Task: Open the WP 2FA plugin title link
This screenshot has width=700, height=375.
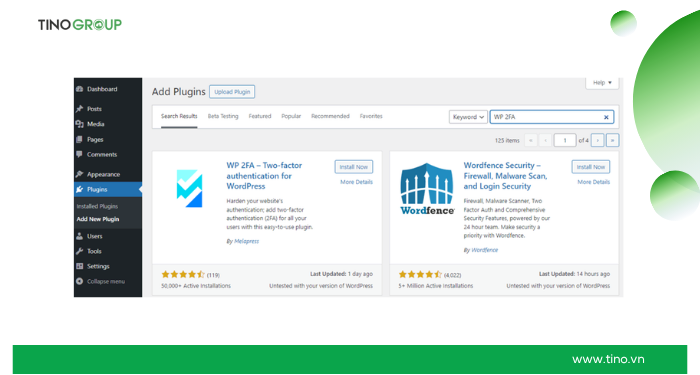Action: point(264,176)
